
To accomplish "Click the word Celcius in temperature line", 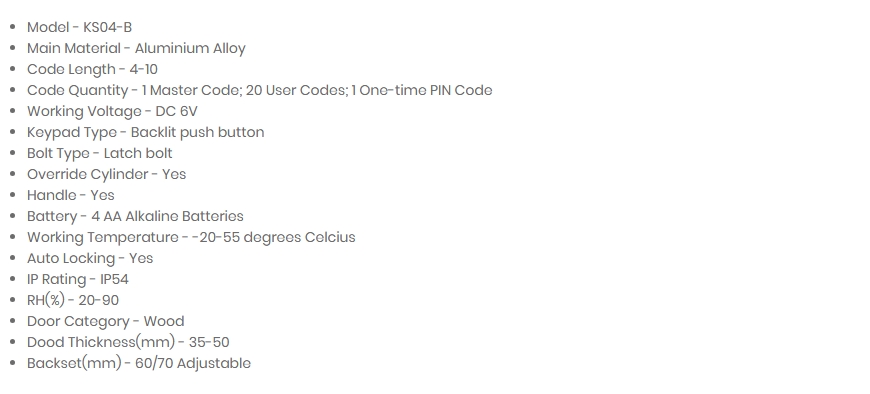I will [330, 238].
